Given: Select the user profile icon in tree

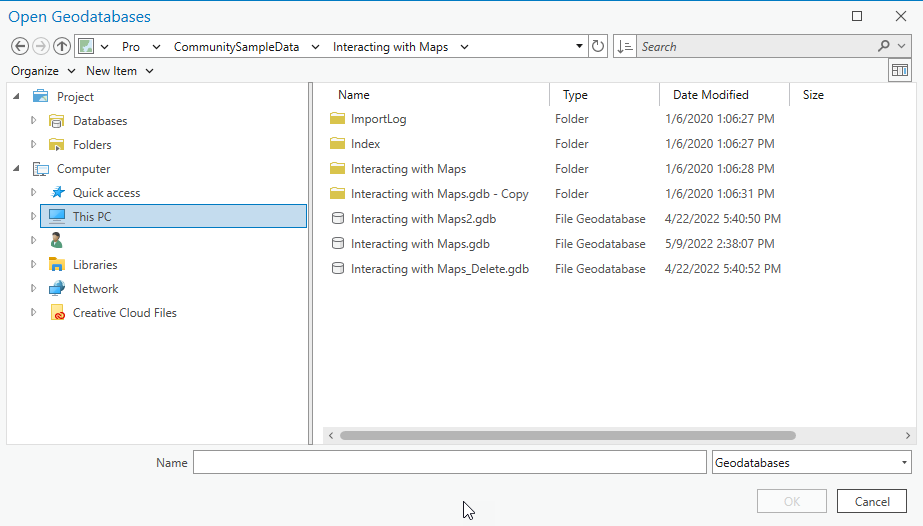Looking at the screenshot, I should (x=57, y=240).
